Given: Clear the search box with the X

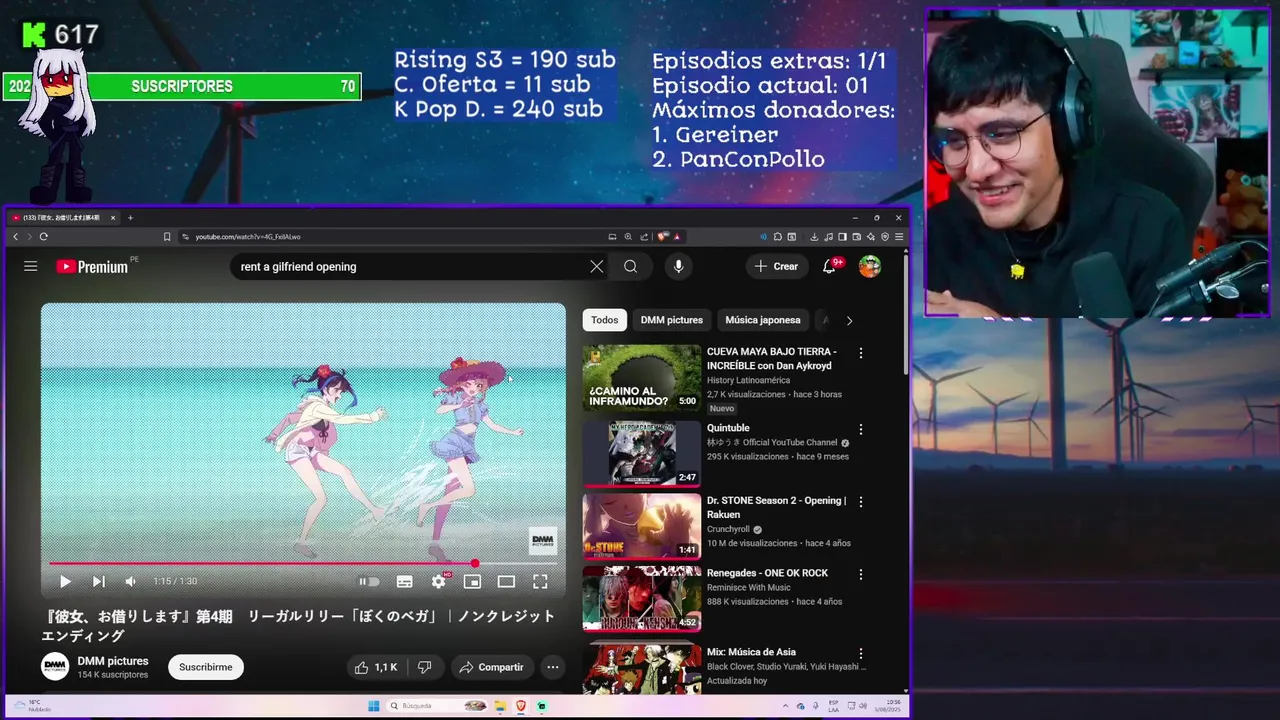Looking at the screenshot, I should click(x=597, y=266).
